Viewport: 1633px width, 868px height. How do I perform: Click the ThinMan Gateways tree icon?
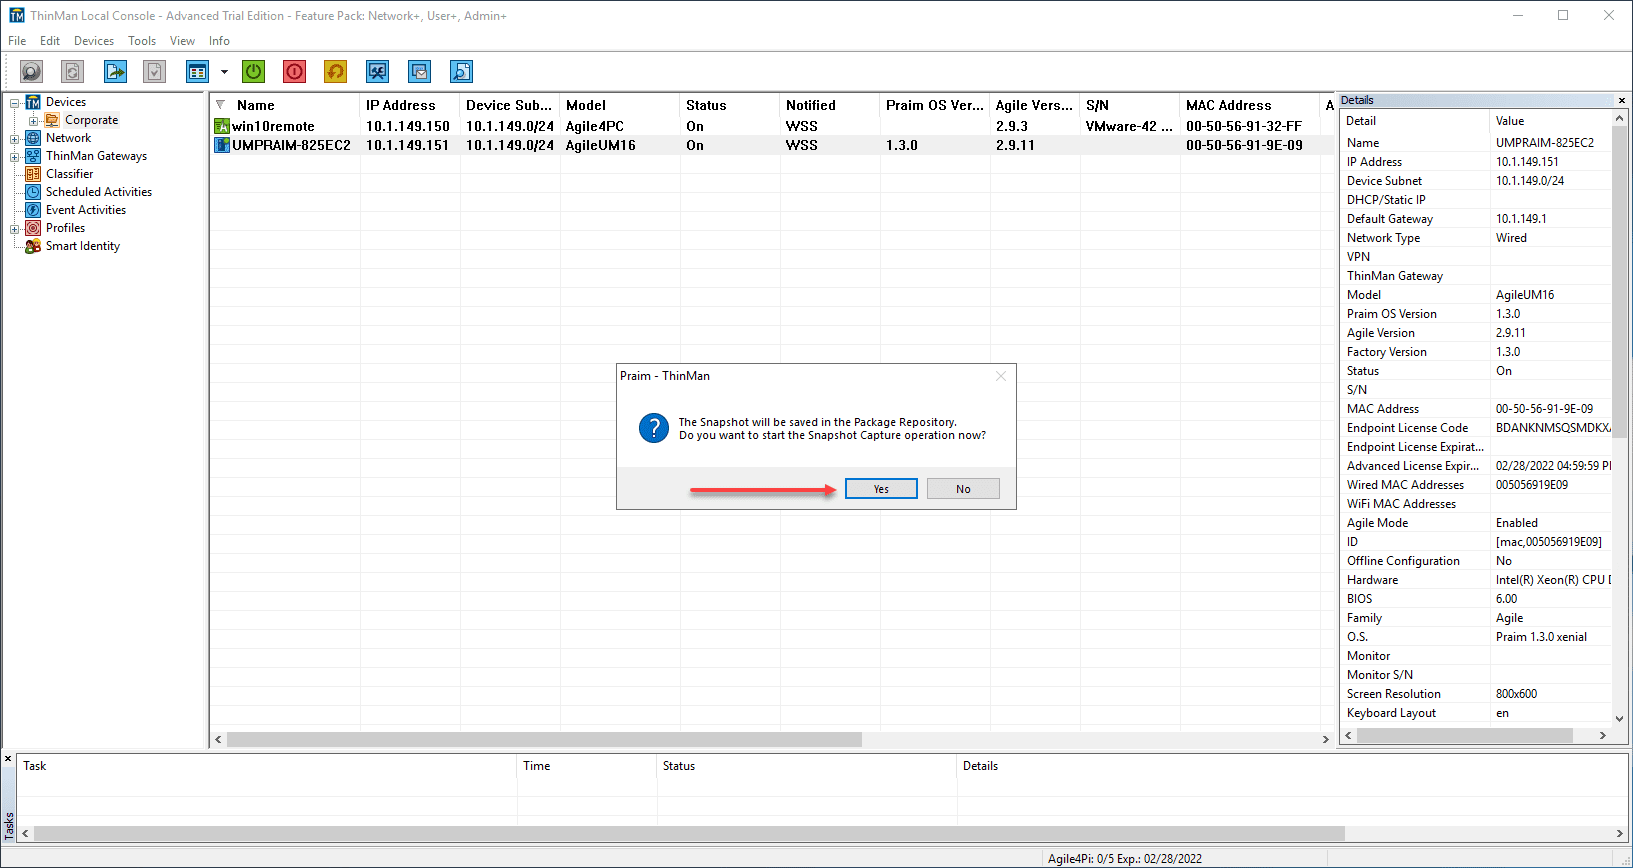[33, 156]
